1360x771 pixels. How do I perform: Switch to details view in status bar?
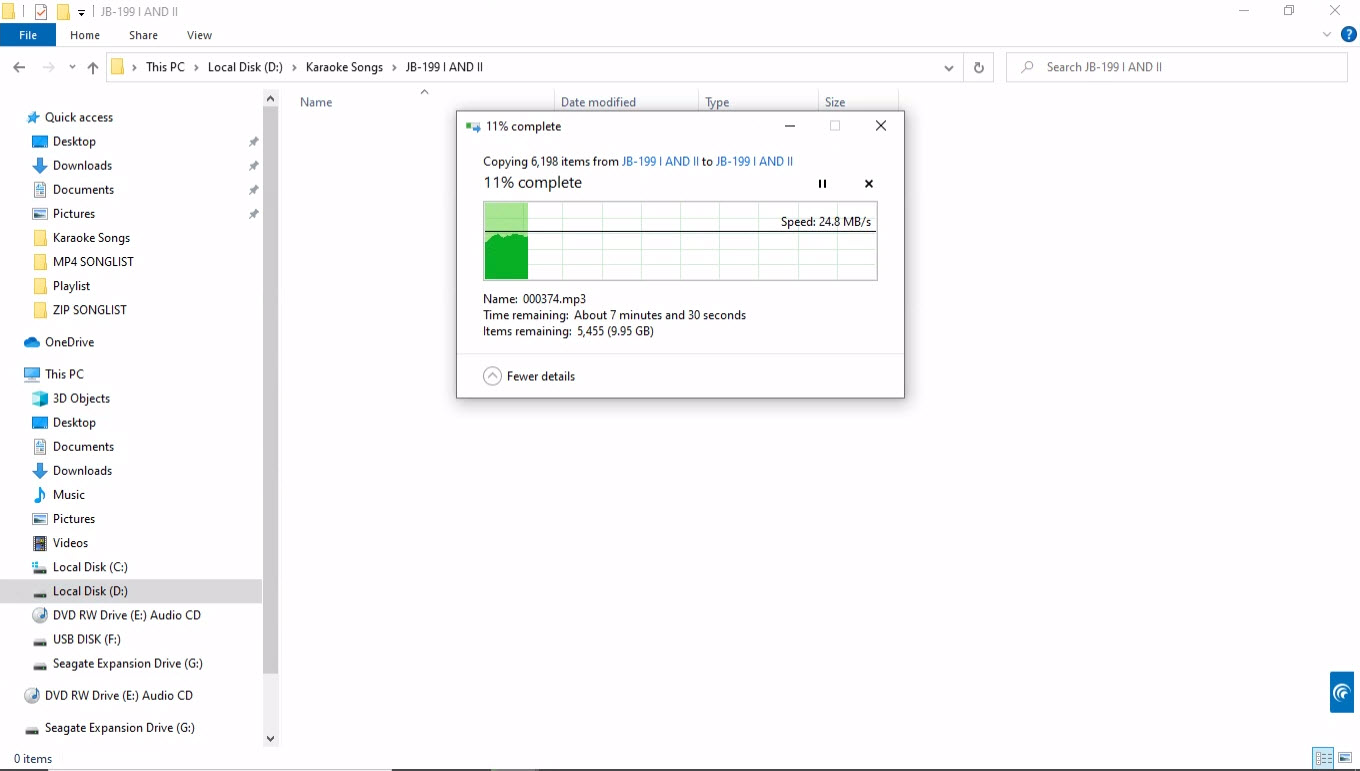point(1323,758)
